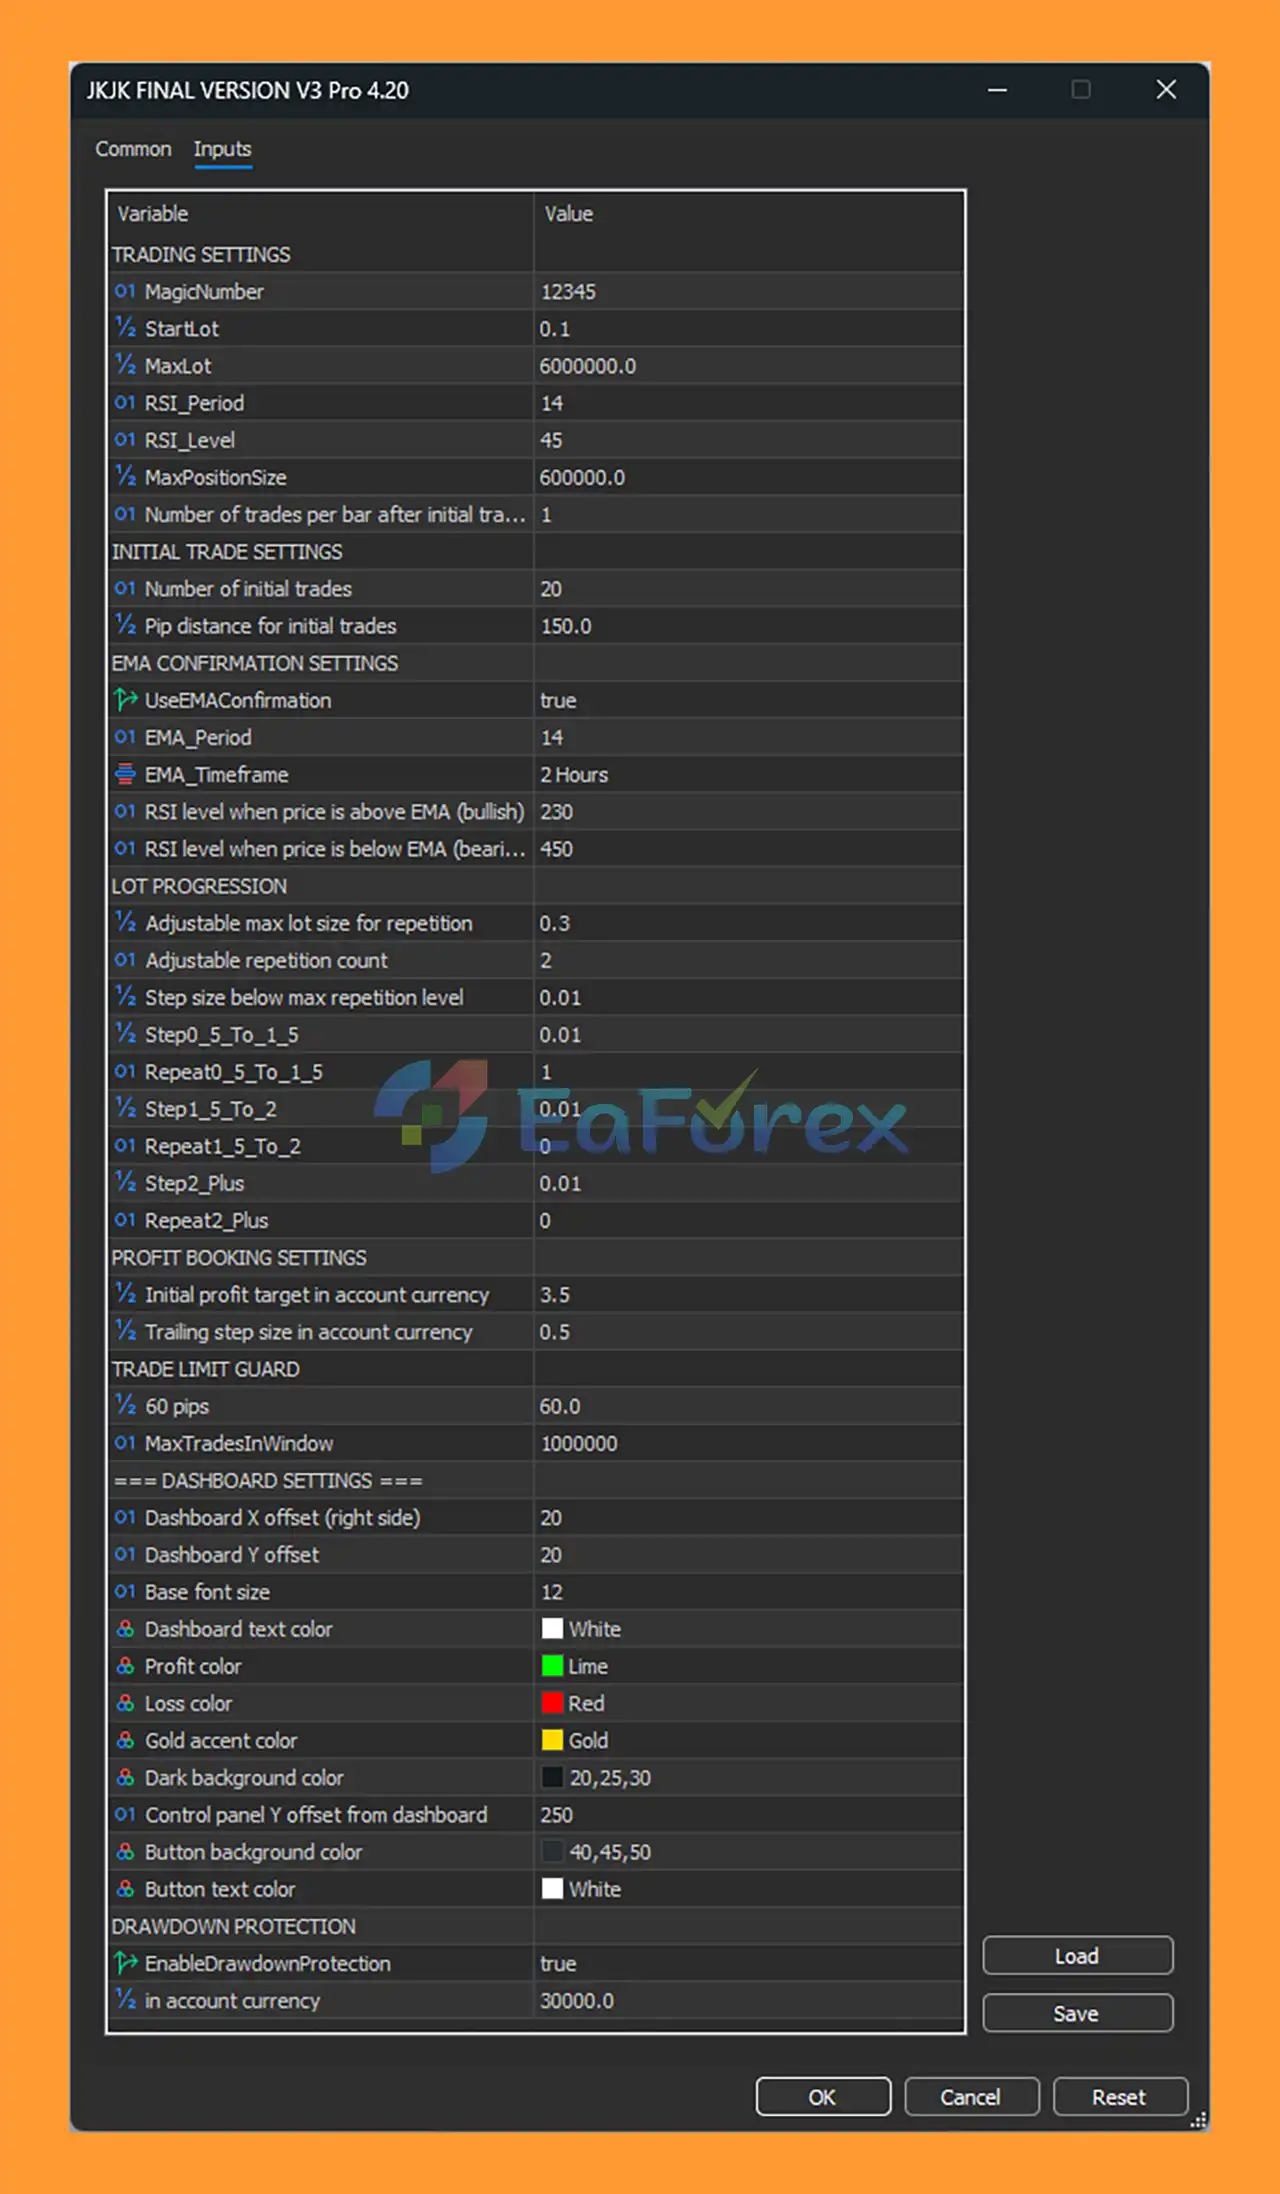Toggle the EnableDrawdownProtection true value
Screen dimensions: 1280x2194
click(558, 1963)
